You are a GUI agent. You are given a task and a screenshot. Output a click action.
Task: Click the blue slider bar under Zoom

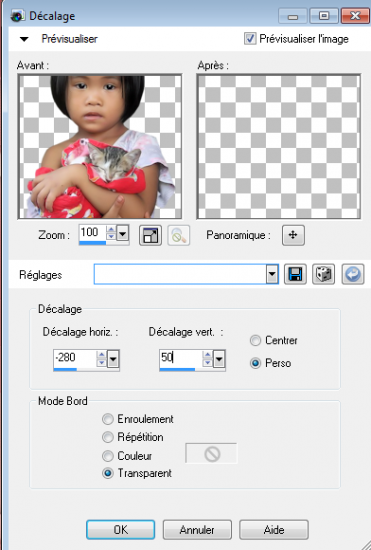(93, 243)
